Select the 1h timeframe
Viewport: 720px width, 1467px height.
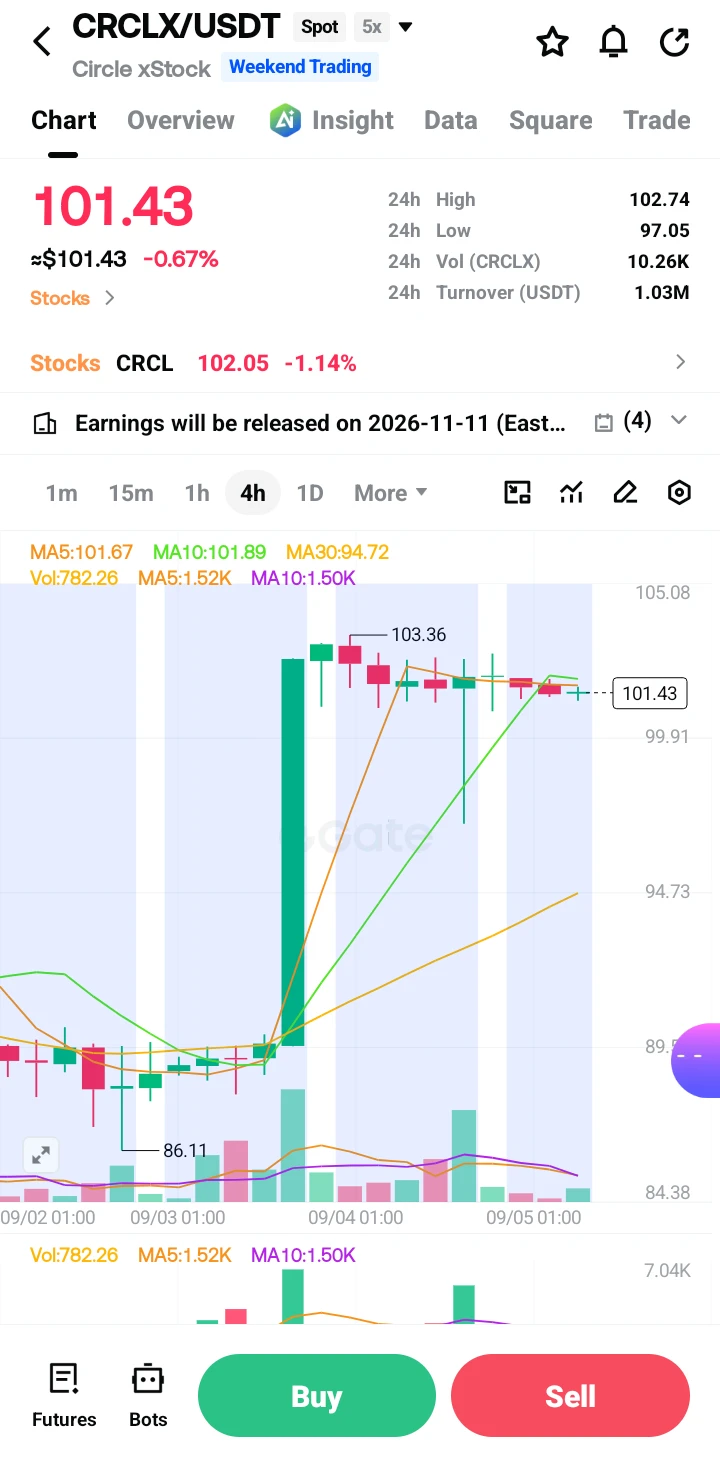click(197, 493)
